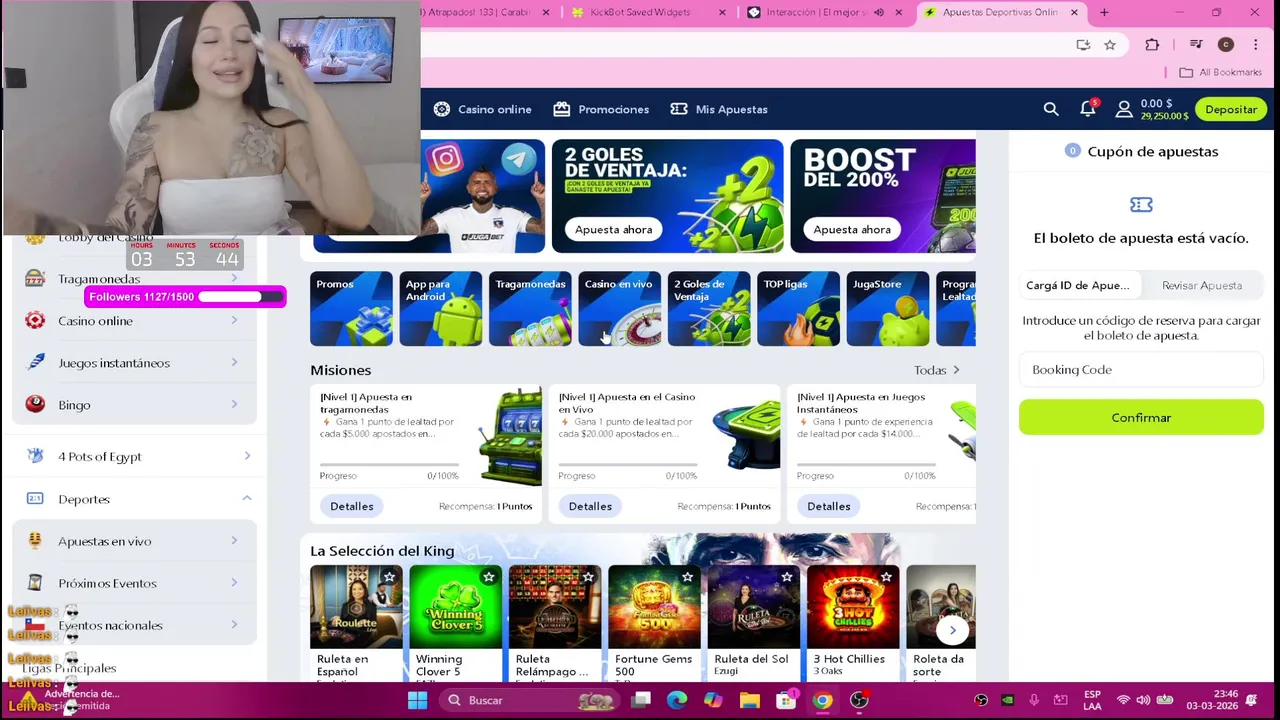The image size is (1280, 720).
Task: Click the Depositar button
Action: pos(1231,109)
